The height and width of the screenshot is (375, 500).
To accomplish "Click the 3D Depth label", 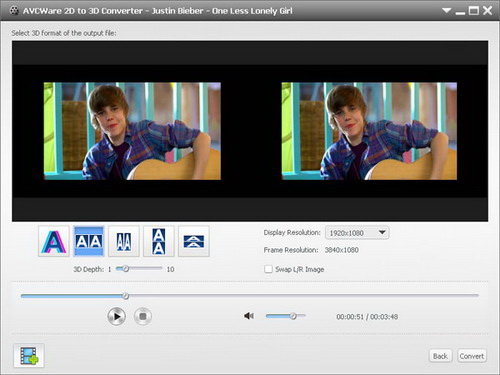I will (x=89, y=269).
